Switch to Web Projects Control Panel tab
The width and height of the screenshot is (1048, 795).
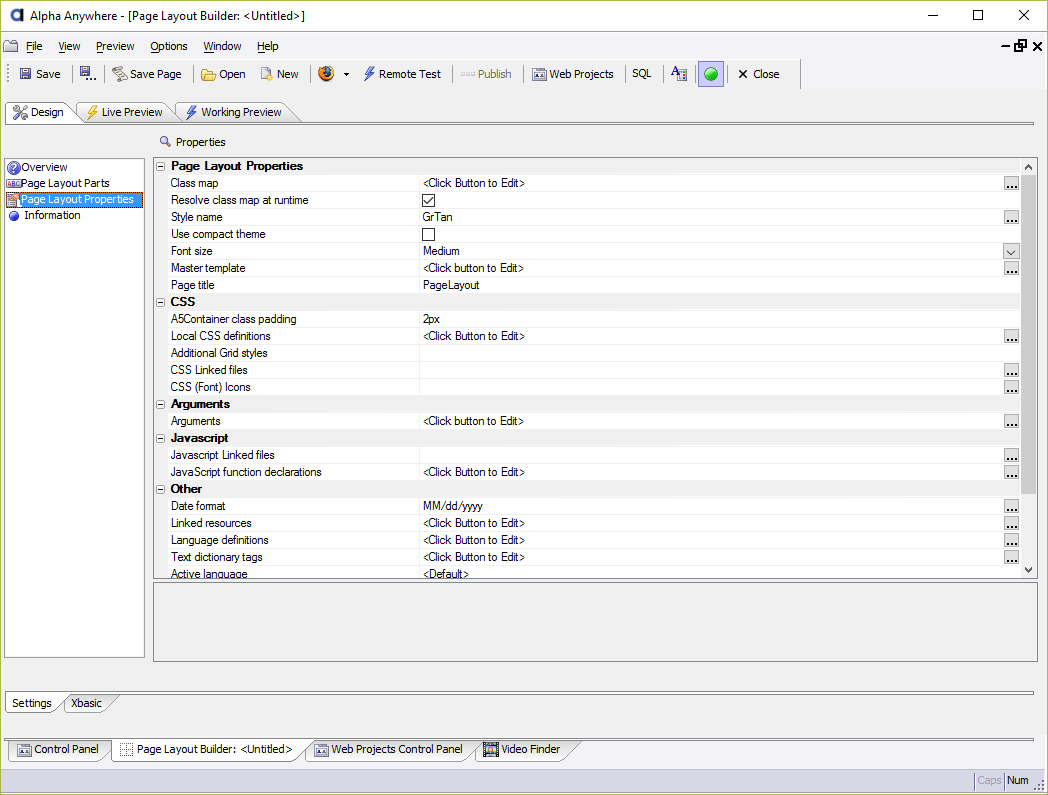[389, 750]
